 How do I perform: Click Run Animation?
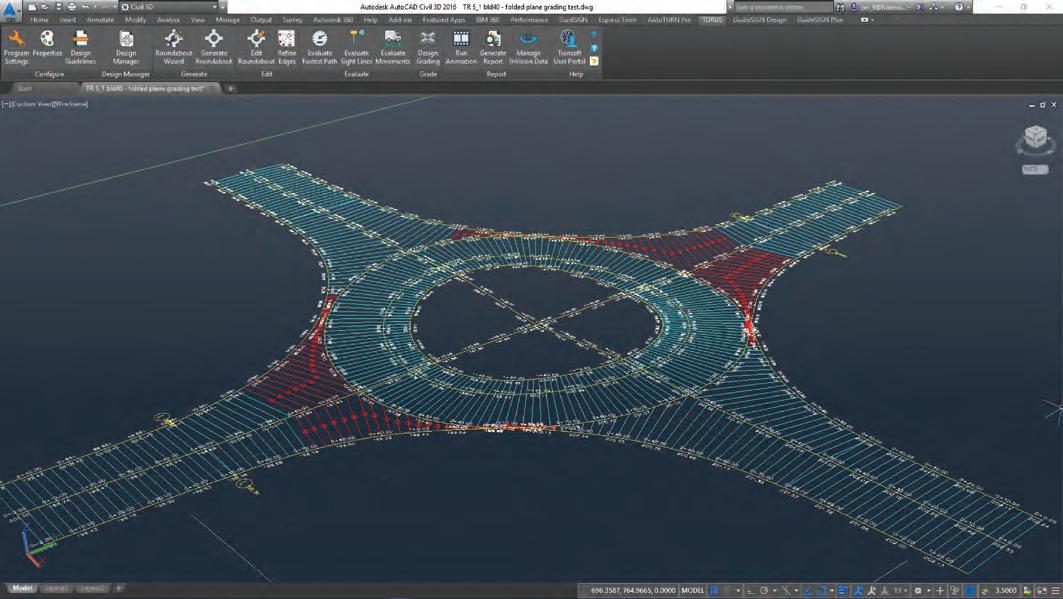tap(461, 47)
